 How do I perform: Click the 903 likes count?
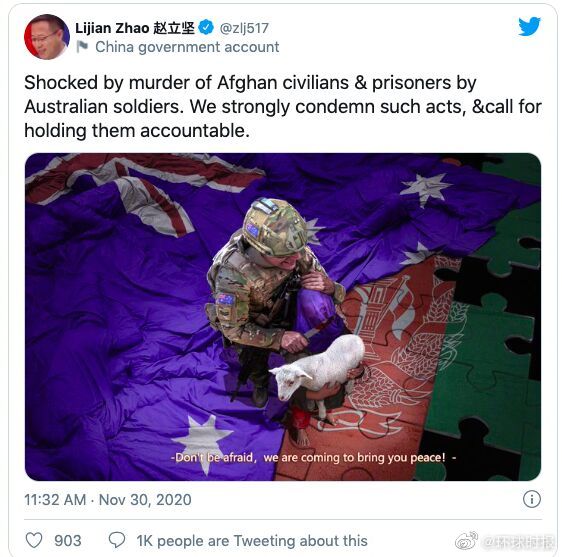(68, 541)
